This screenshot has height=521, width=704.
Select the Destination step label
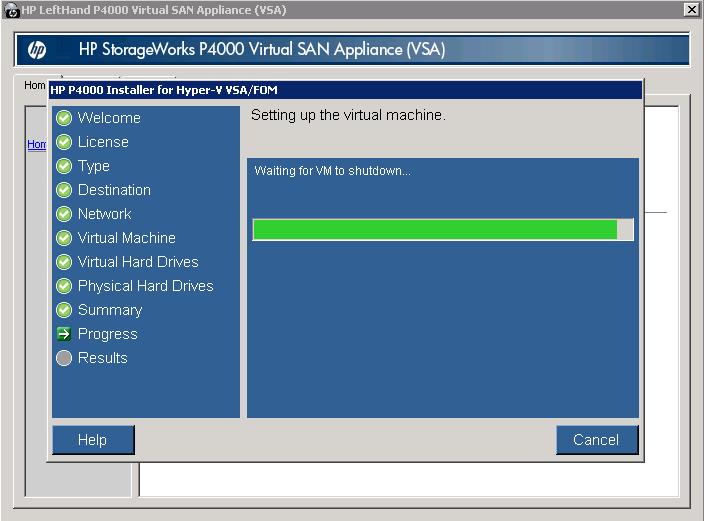pyautogui.click(x=114, y=190)
